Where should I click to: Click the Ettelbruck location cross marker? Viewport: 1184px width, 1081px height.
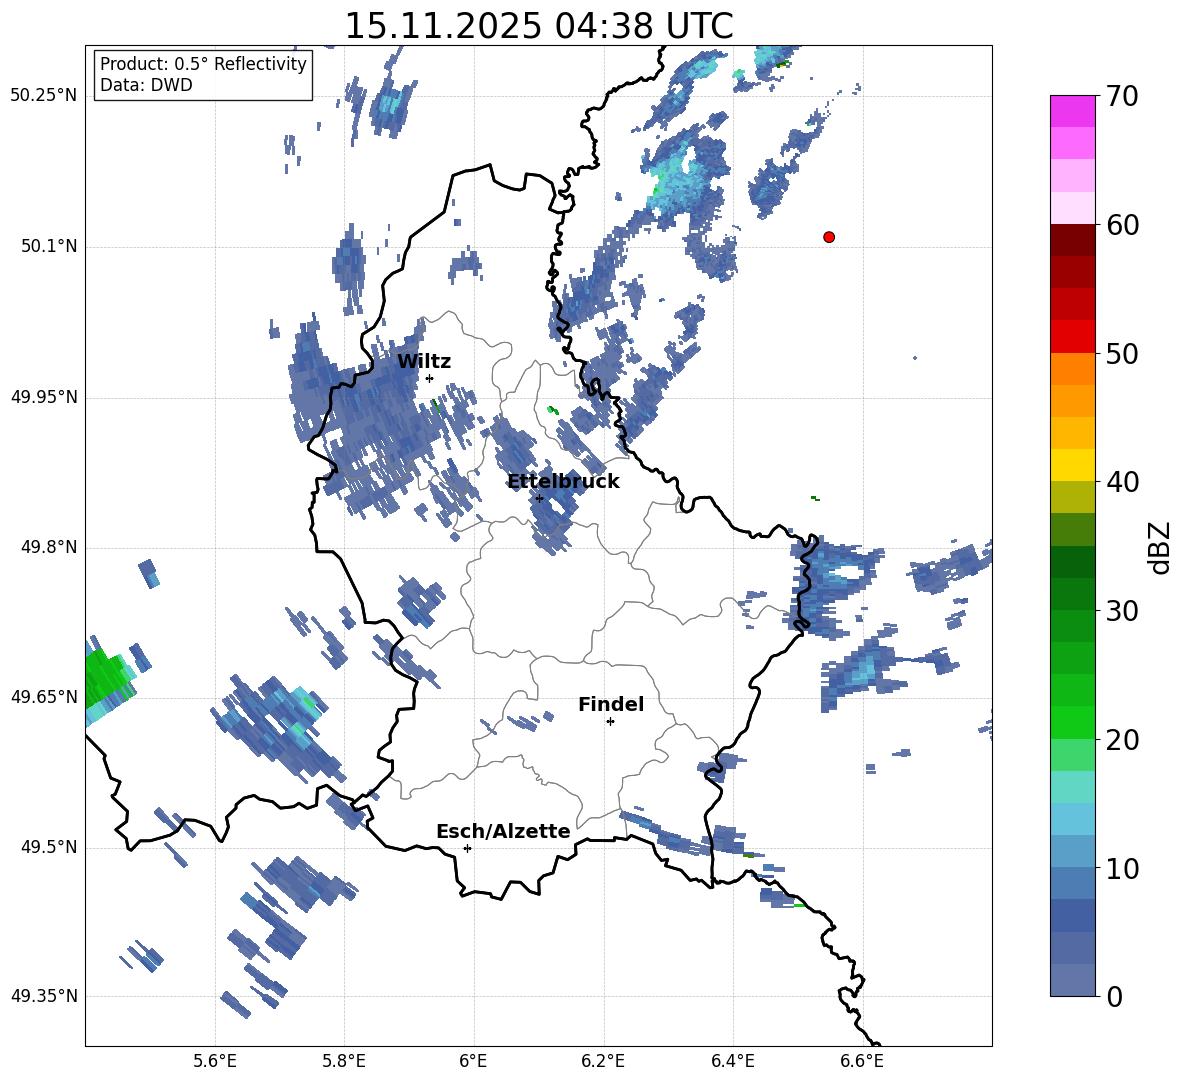tap(539, 498)
